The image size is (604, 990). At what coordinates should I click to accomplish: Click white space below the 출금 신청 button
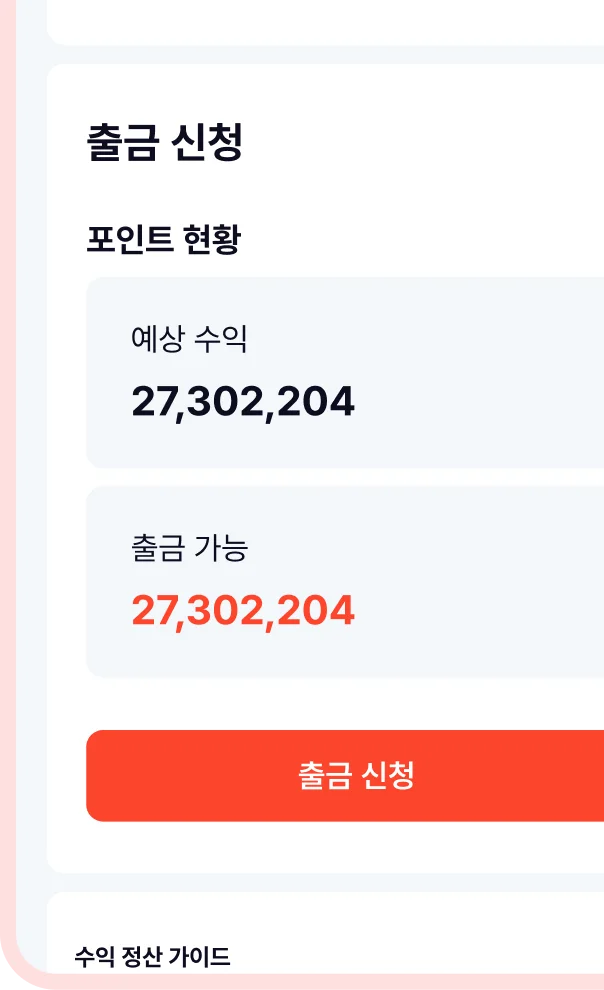click(345, 847)
